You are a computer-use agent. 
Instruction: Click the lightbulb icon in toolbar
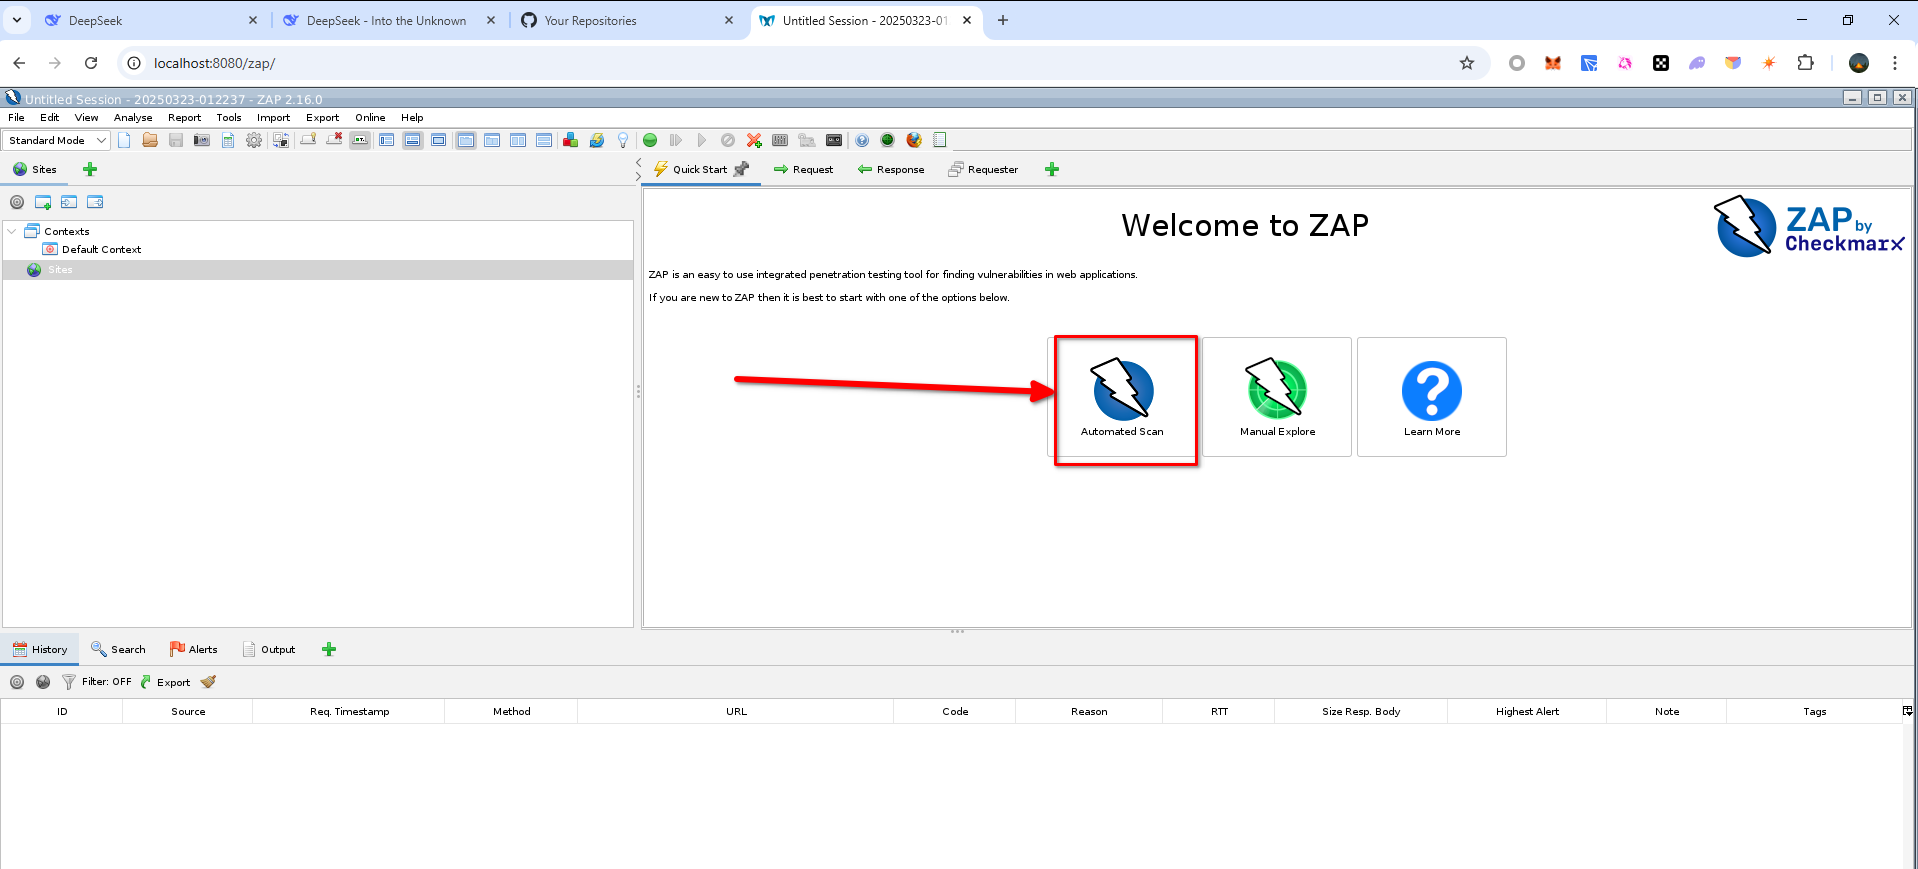623,141
